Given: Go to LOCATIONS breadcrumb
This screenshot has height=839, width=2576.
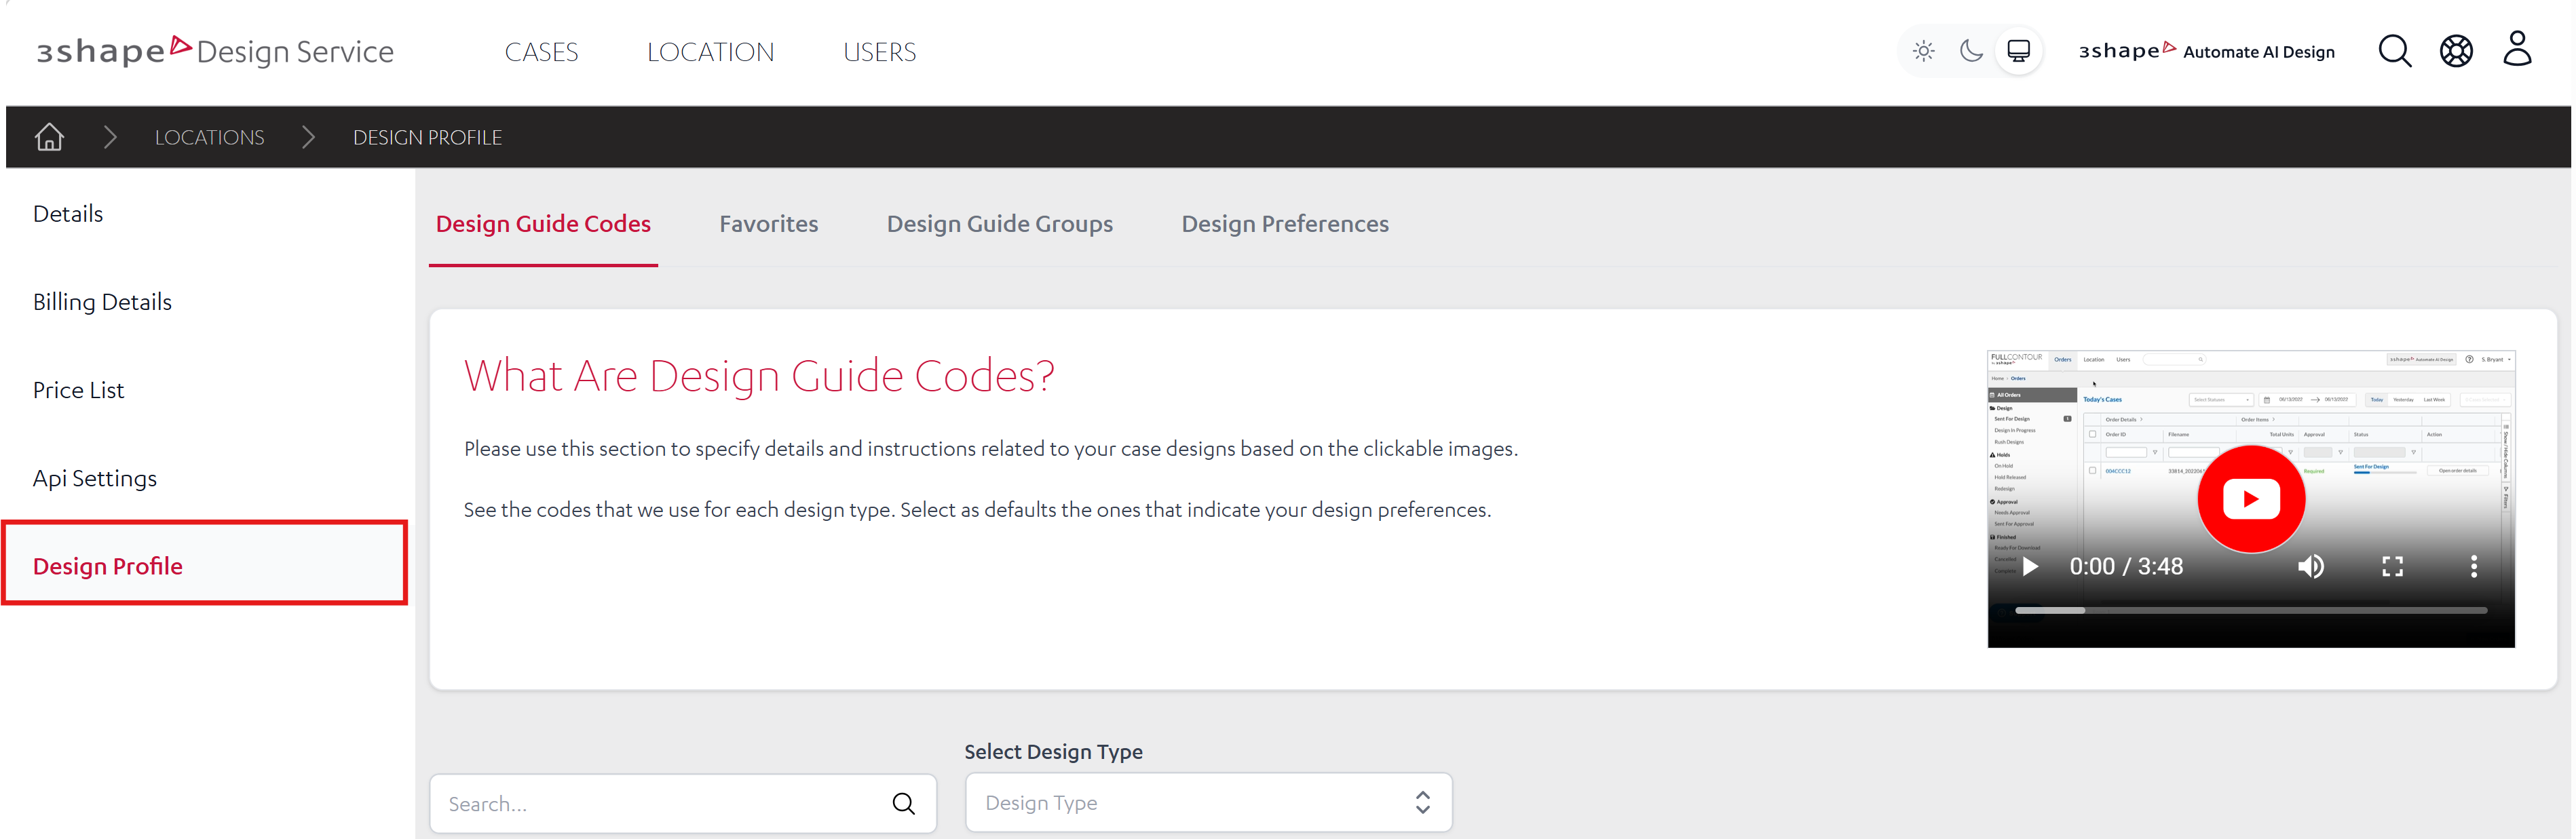Looking at the screenshot, I should click(x=209, y=138).
